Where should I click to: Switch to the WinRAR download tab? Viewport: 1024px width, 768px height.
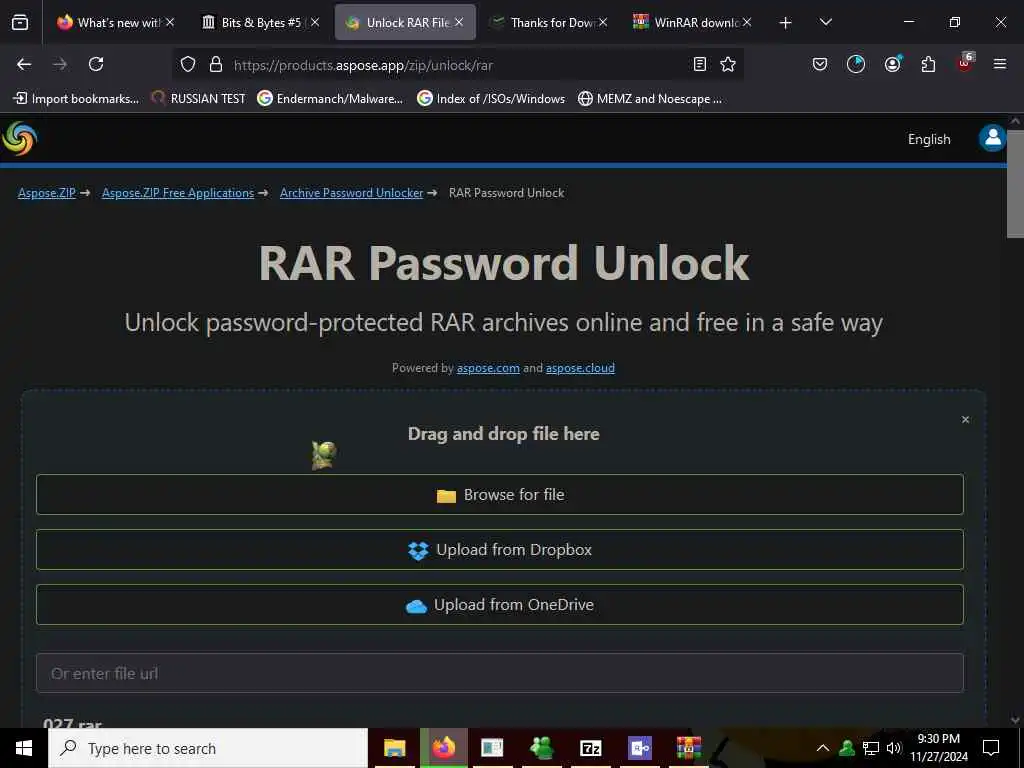692,22
